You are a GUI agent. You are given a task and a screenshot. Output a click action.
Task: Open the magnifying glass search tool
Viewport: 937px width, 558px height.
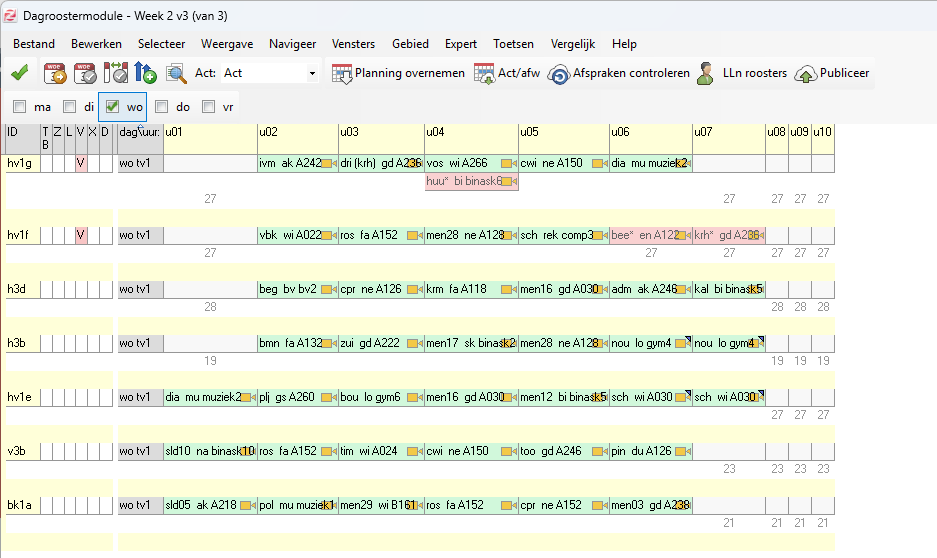coord(176,73)
